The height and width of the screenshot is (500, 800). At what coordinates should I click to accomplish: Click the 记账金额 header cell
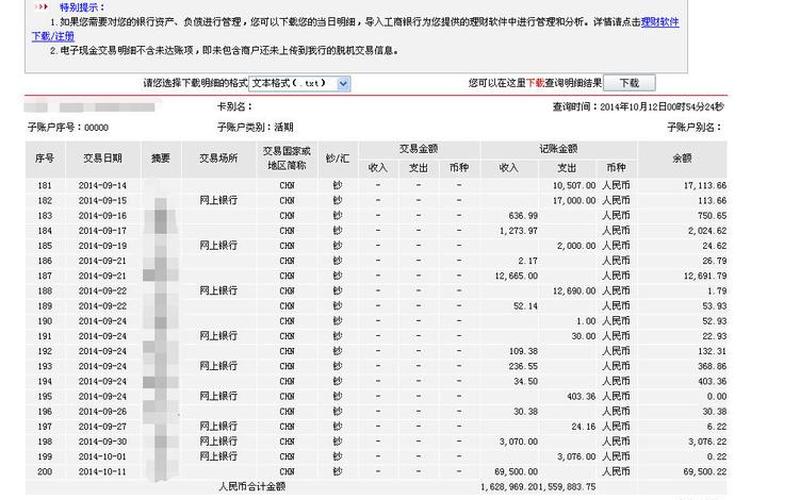pyautogui.click(x=558, y=149)
